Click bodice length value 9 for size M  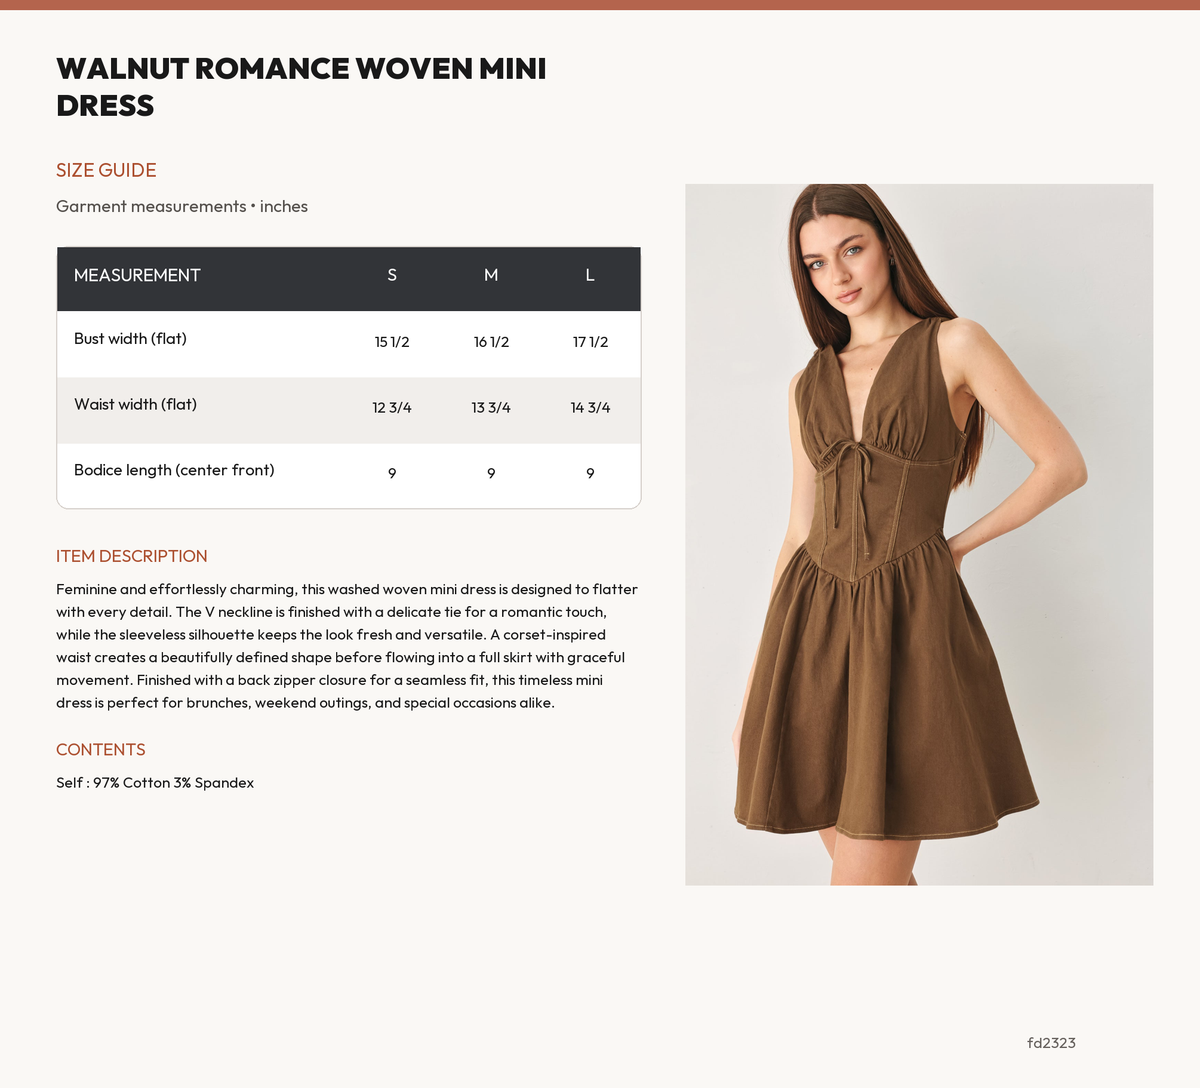click(491, 473)
